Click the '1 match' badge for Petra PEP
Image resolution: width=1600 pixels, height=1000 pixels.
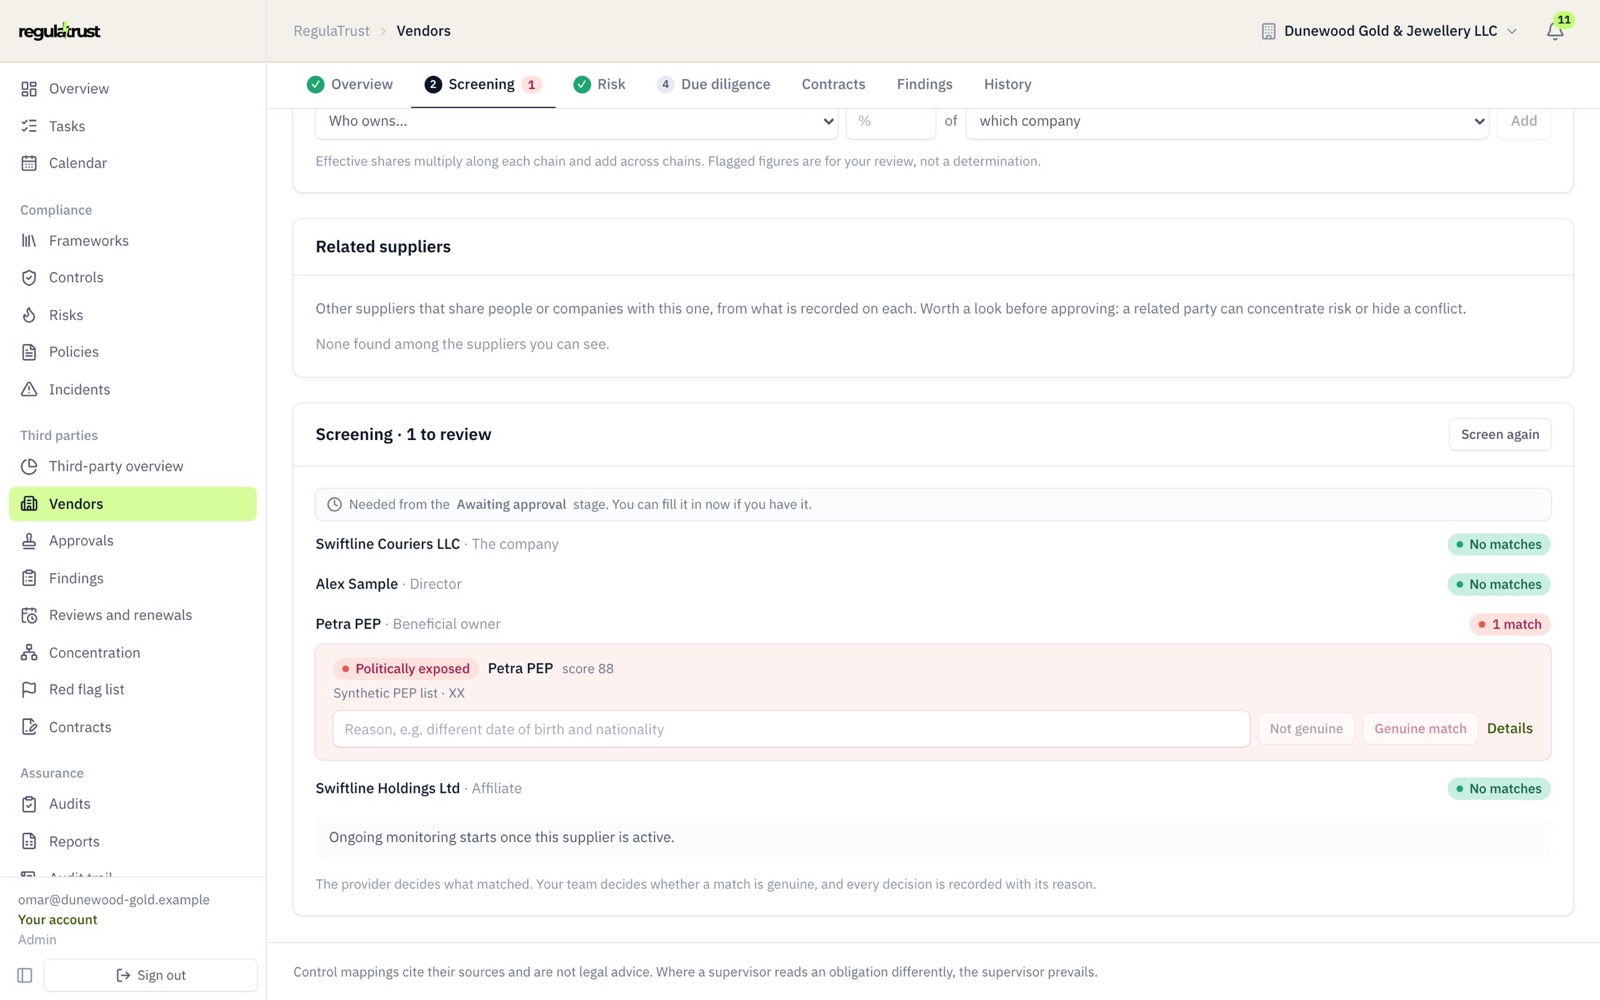(x=1509, y=624)
